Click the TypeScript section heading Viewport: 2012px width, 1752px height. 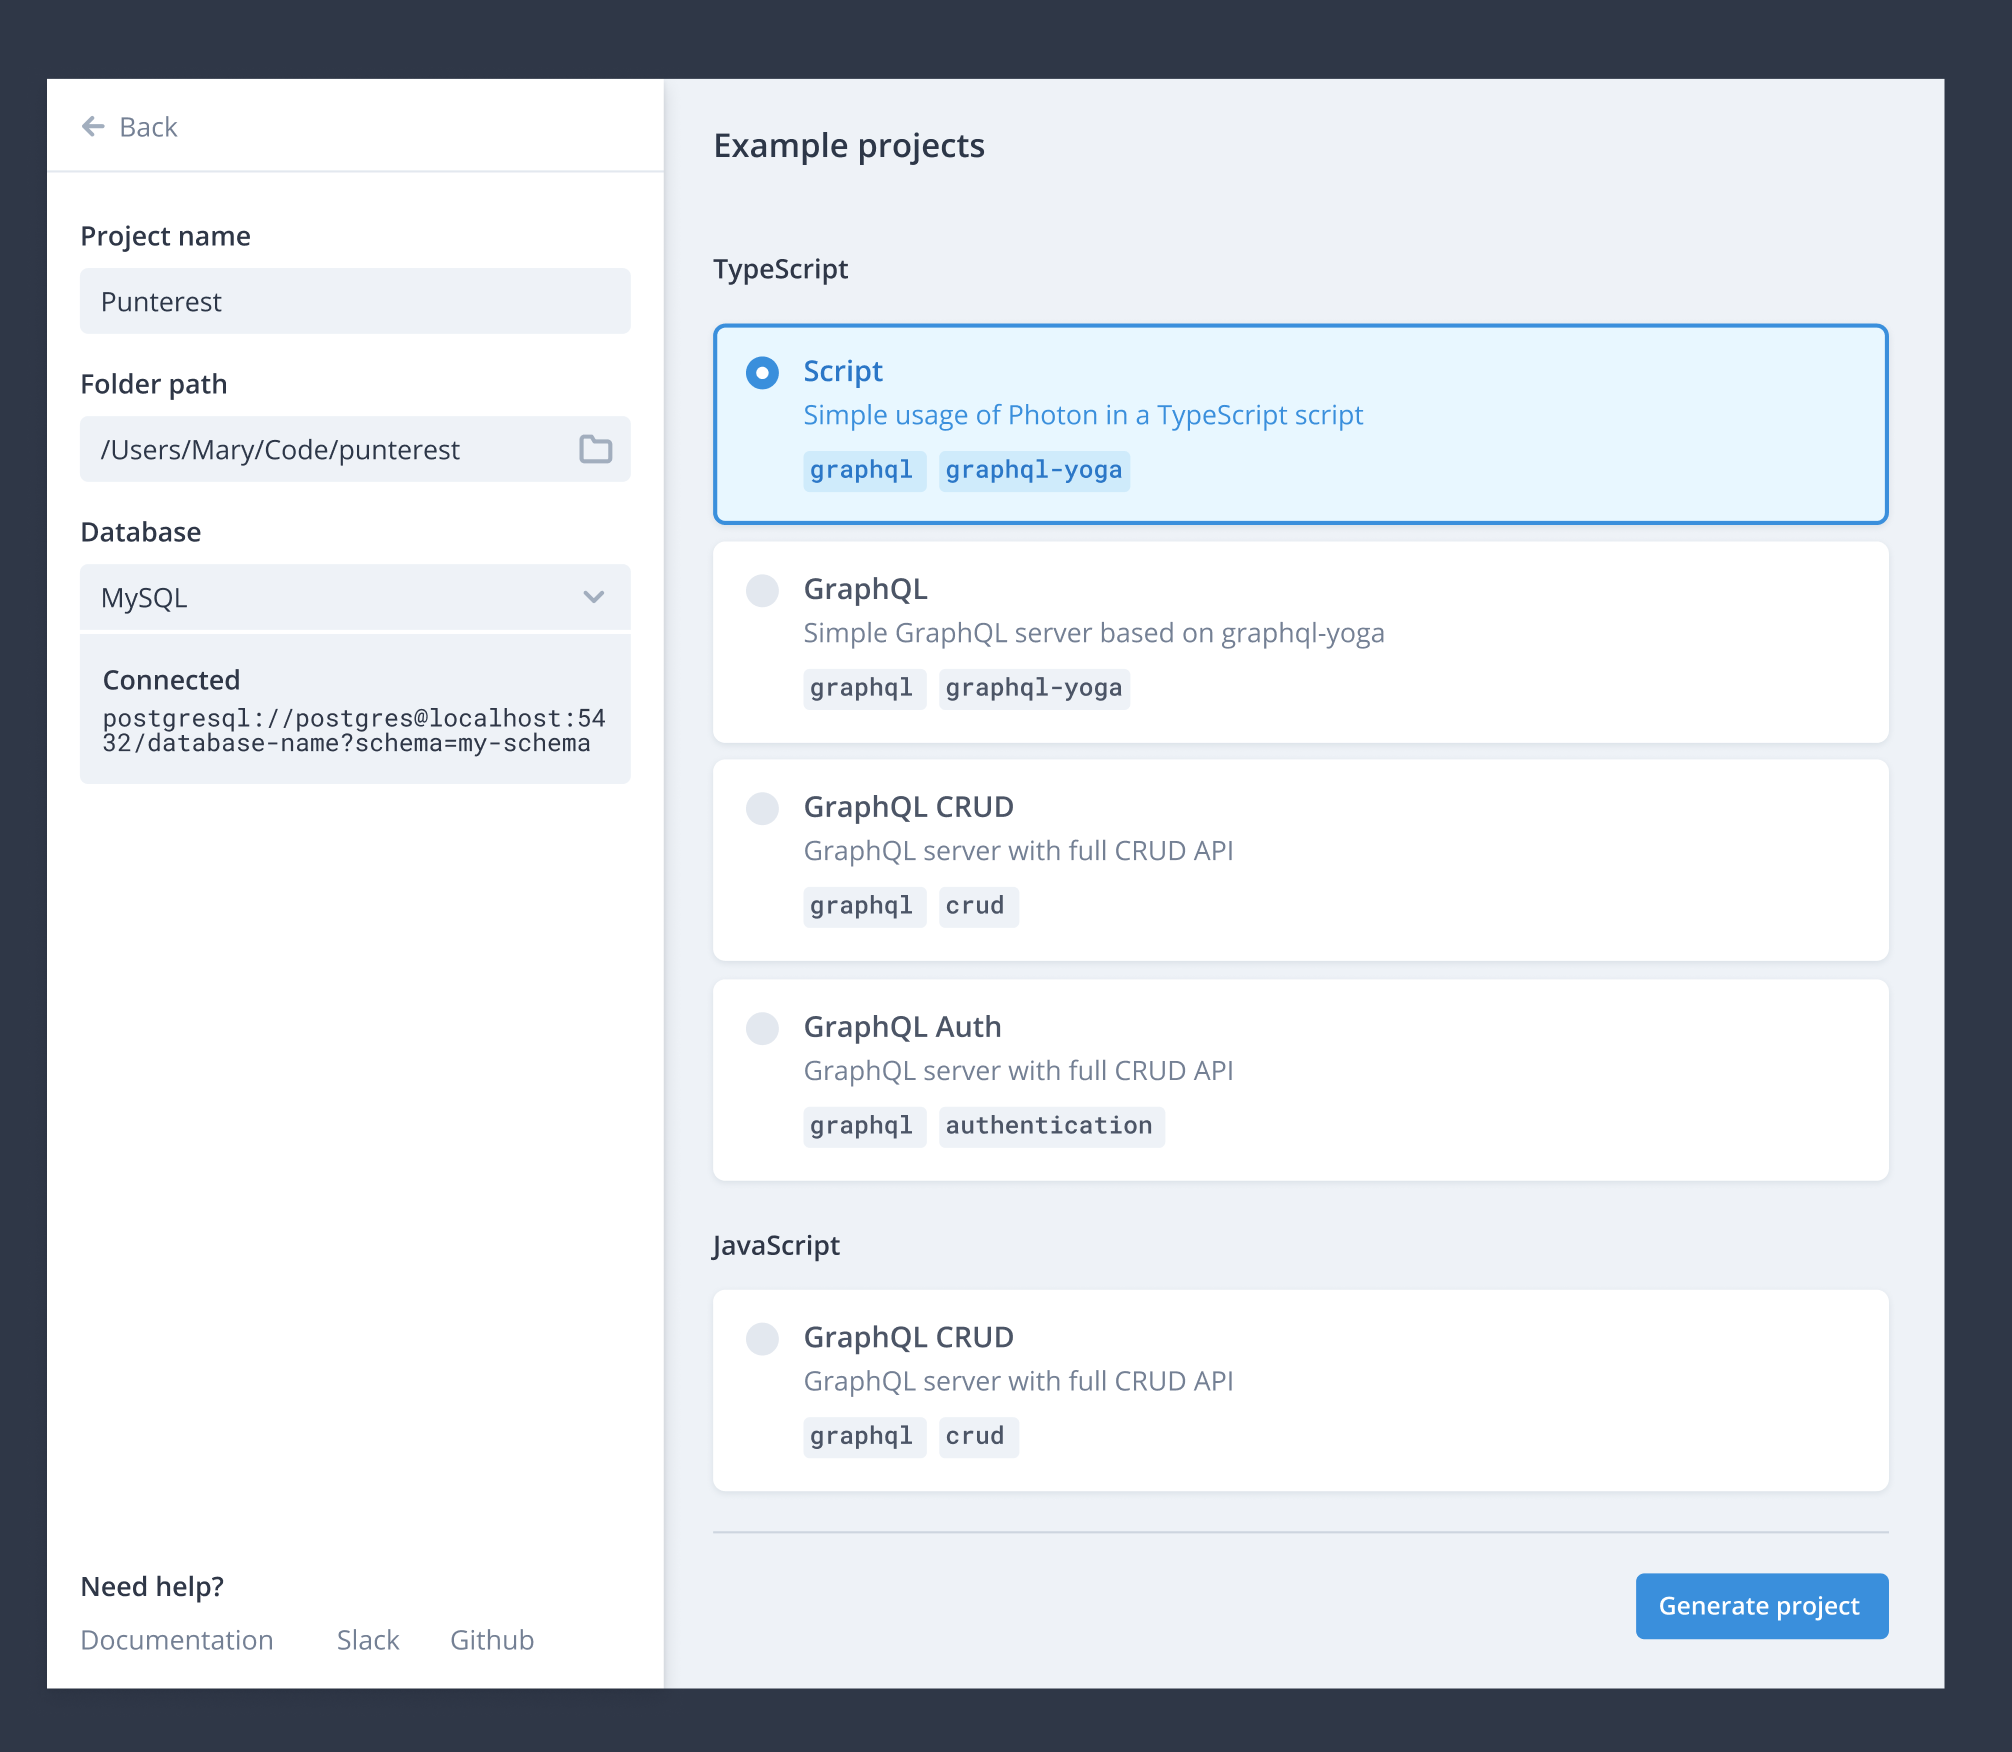tap(780, 270)
